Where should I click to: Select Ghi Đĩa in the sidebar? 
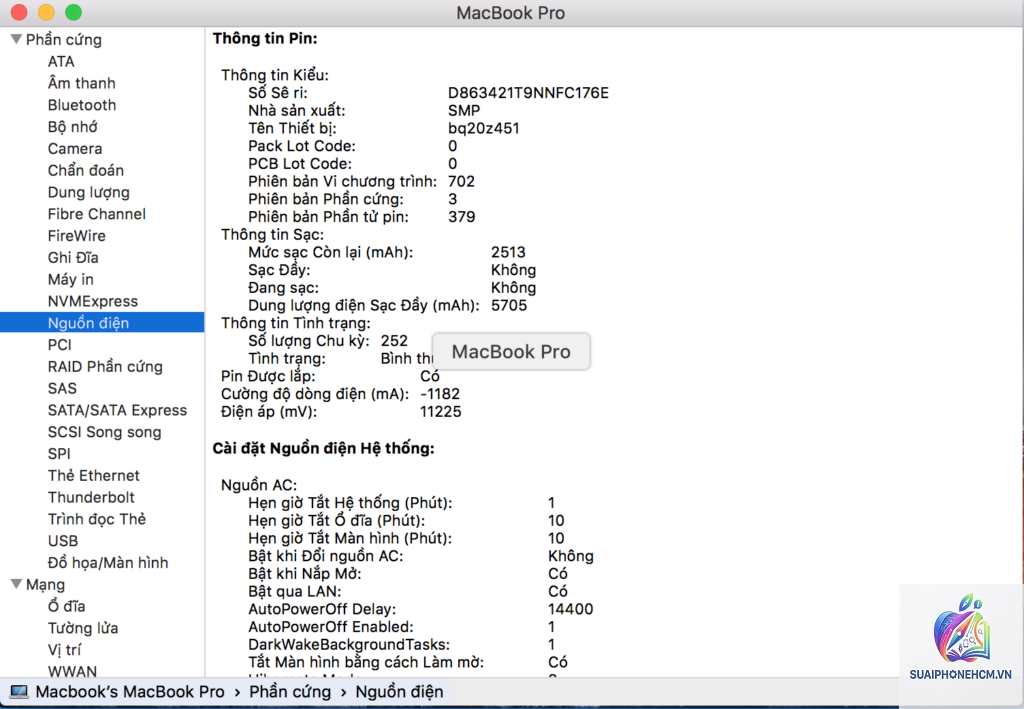[x=73, y=258]
